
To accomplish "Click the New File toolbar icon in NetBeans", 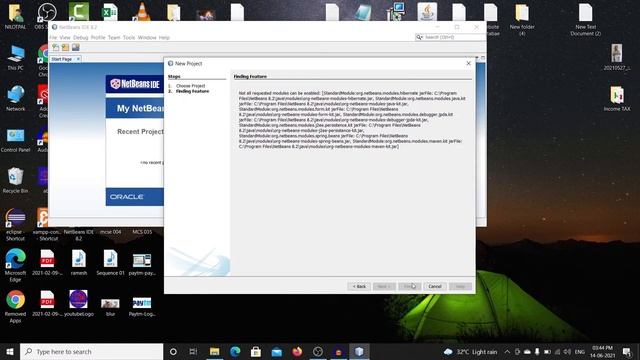I will click(56, 47).
